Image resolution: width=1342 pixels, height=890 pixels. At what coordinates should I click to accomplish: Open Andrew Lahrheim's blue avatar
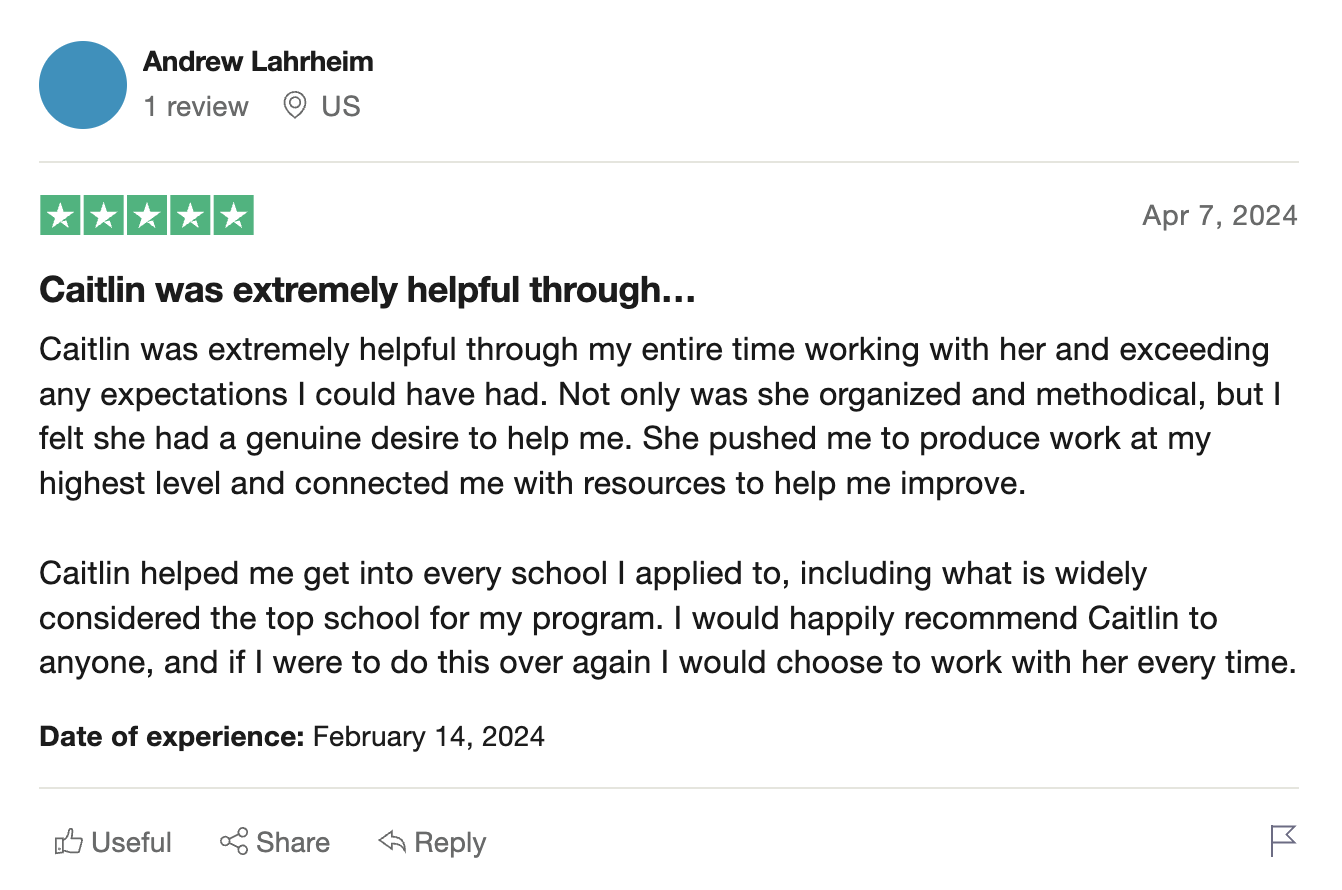tap(83, 85)
